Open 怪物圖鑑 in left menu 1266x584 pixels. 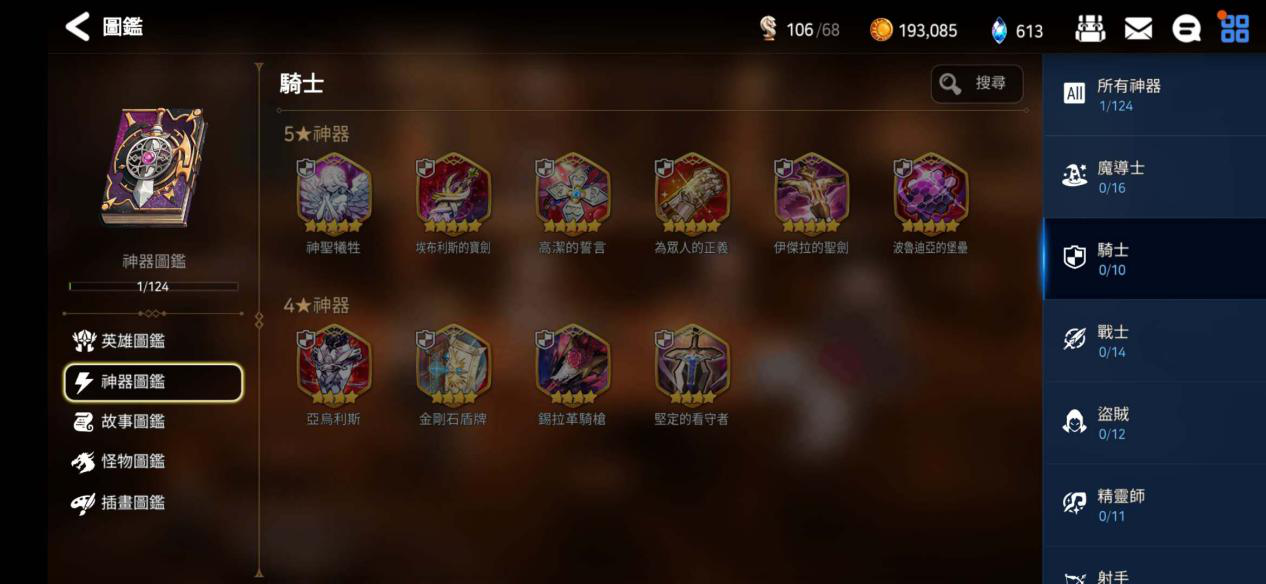pos(119,462)
